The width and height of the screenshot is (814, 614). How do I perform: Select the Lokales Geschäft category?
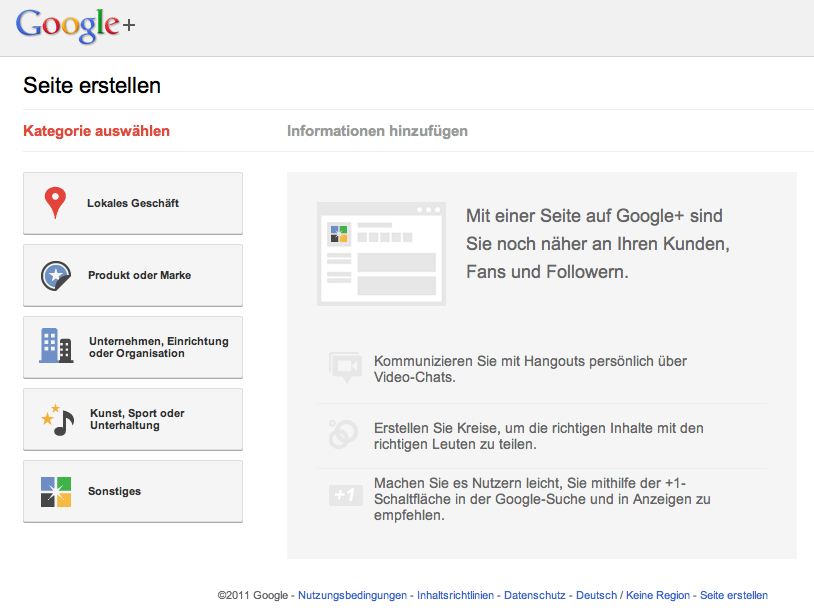[133, 203]
